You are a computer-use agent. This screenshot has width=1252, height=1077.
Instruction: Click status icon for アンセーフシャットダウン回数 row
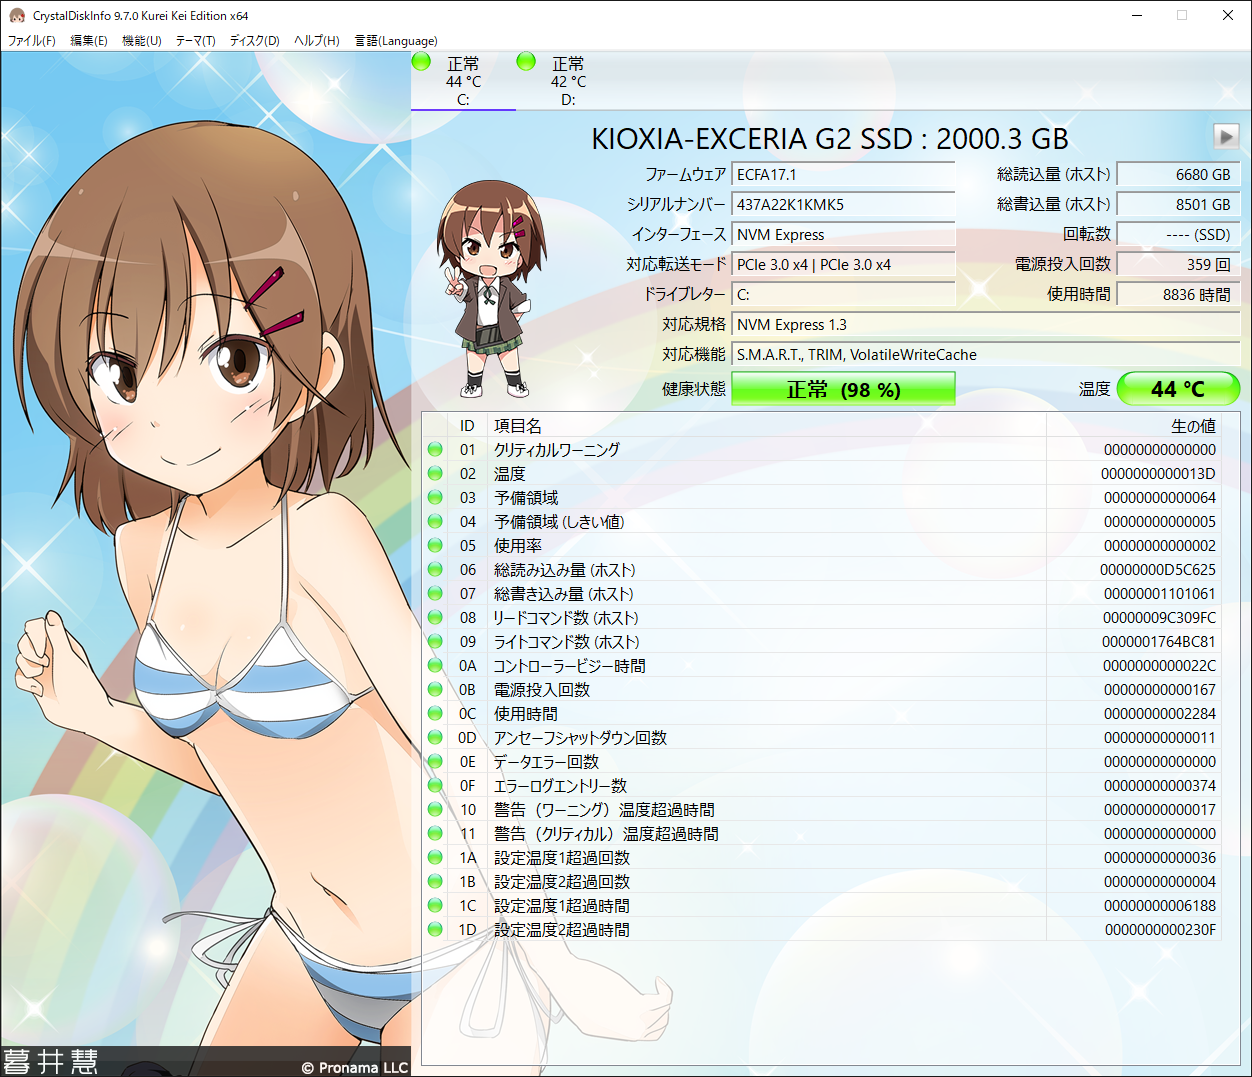pyautogui.click(x=435, y=737)
